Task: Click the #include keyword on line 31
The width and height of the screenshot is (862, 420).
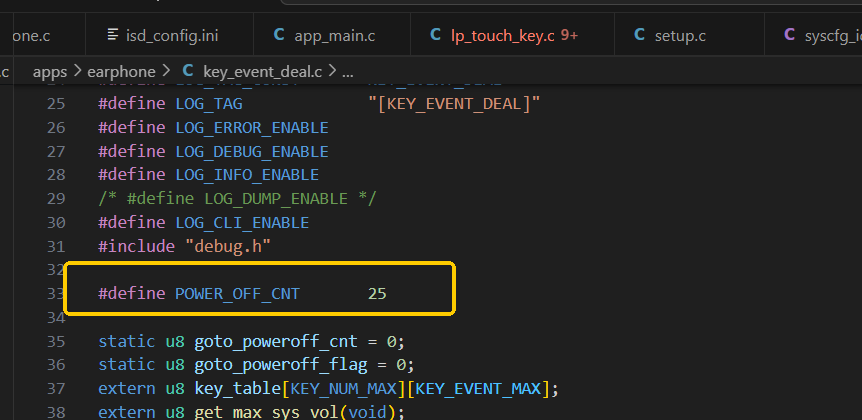Action: click(x=136, y=246)
